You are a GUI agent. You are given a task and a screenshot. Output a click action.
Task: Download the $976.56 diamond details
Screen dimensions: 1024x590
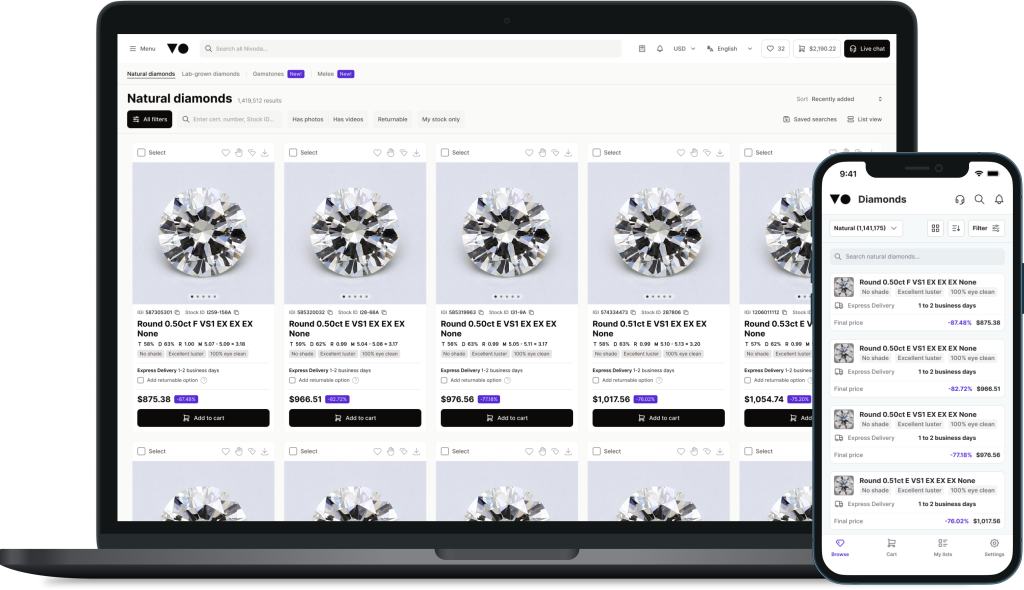coord(568,152)
